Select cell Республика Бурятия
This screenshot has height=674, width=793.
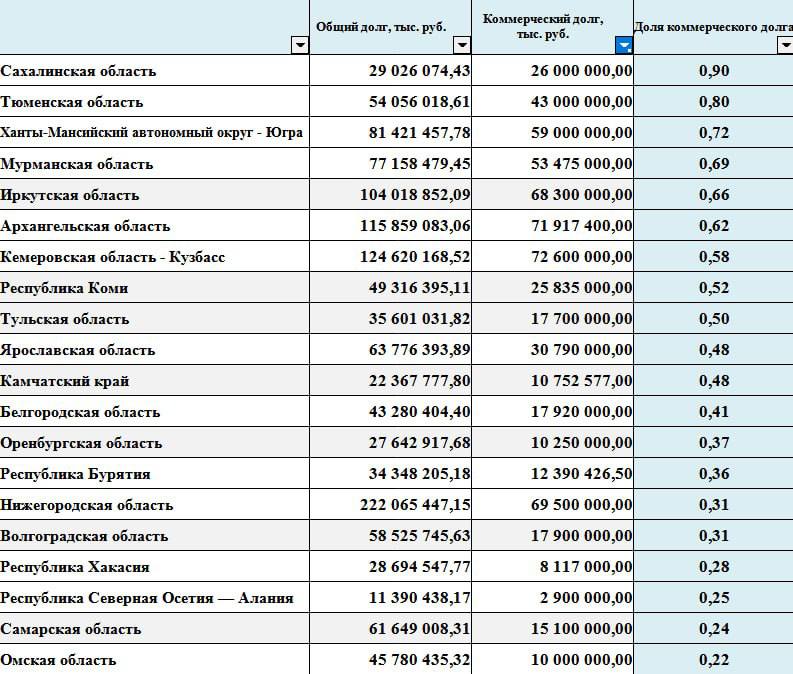click(x=154, y=473)
